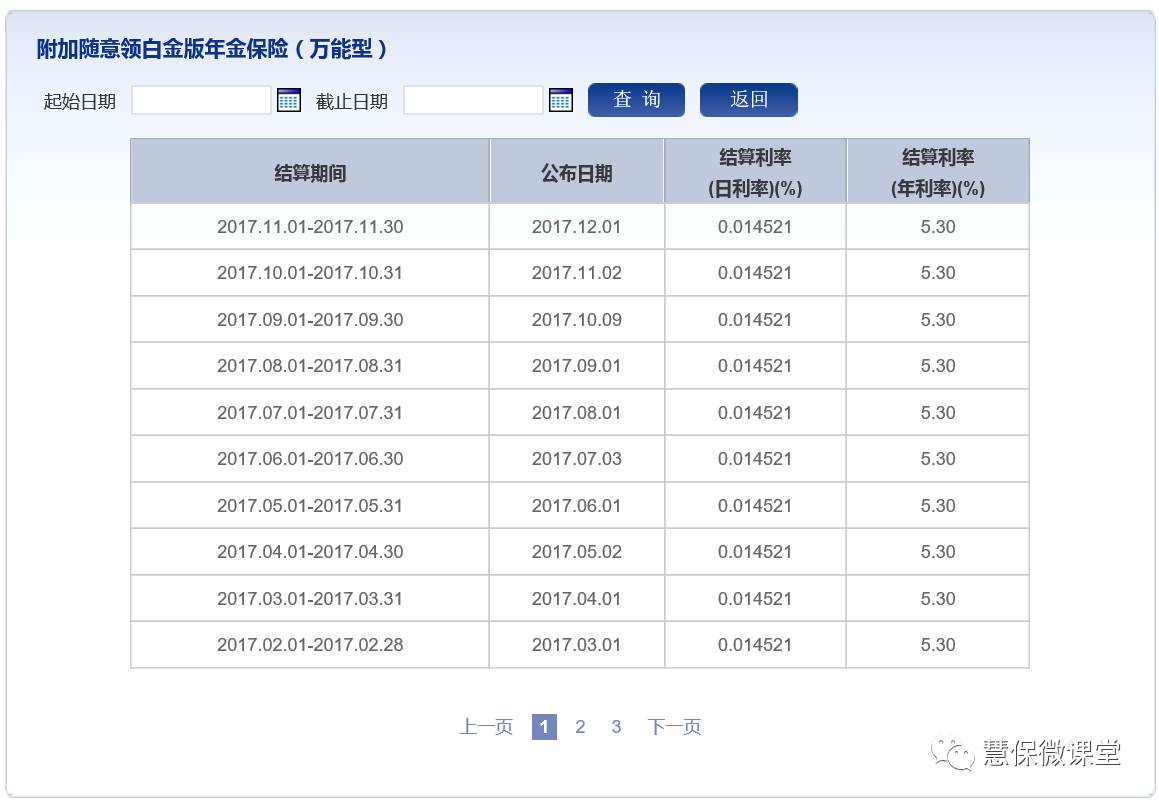Click annual rate 5.30 in 2017.03.01 row
The image size is (1159, 804).
click(937, 645)
